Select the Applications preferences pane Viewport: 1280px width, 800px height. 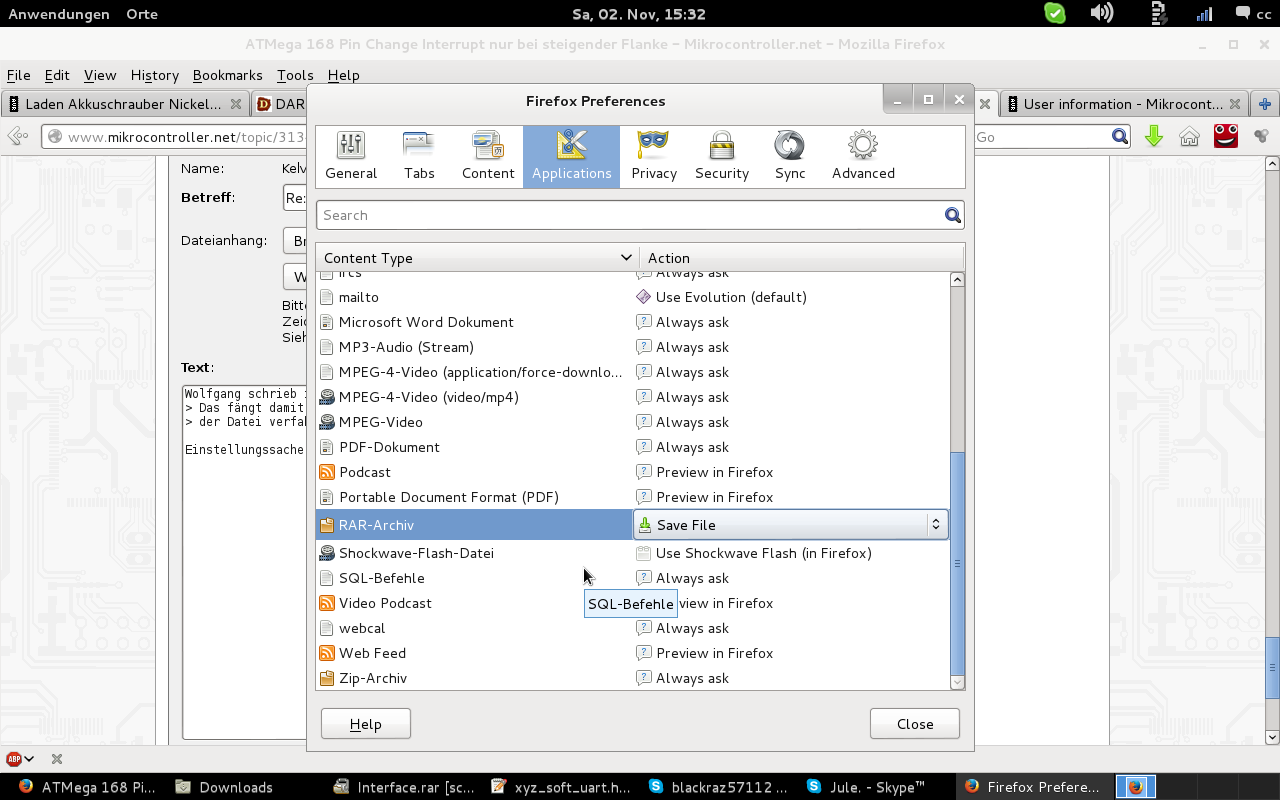point(571,156)
